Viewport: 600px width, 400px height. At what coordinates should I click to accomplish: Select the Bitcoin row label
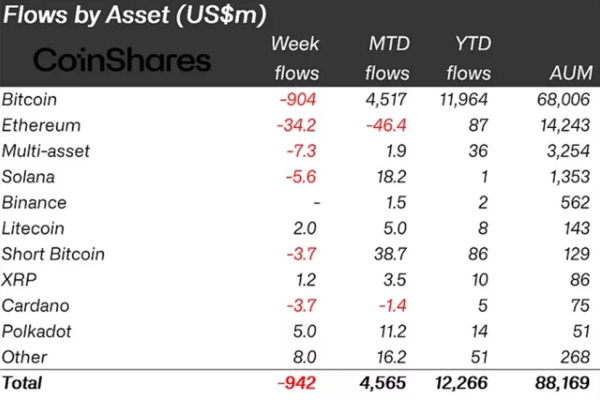coord(29,100)
